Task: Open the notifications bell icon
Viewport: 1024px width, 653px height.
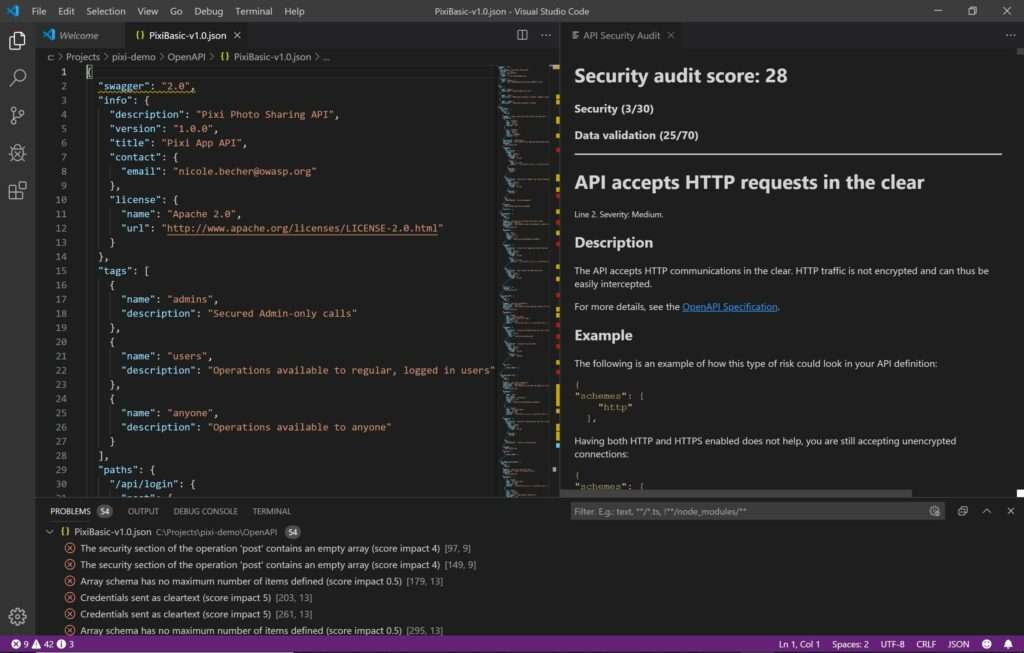Action: click(1008, 644)
